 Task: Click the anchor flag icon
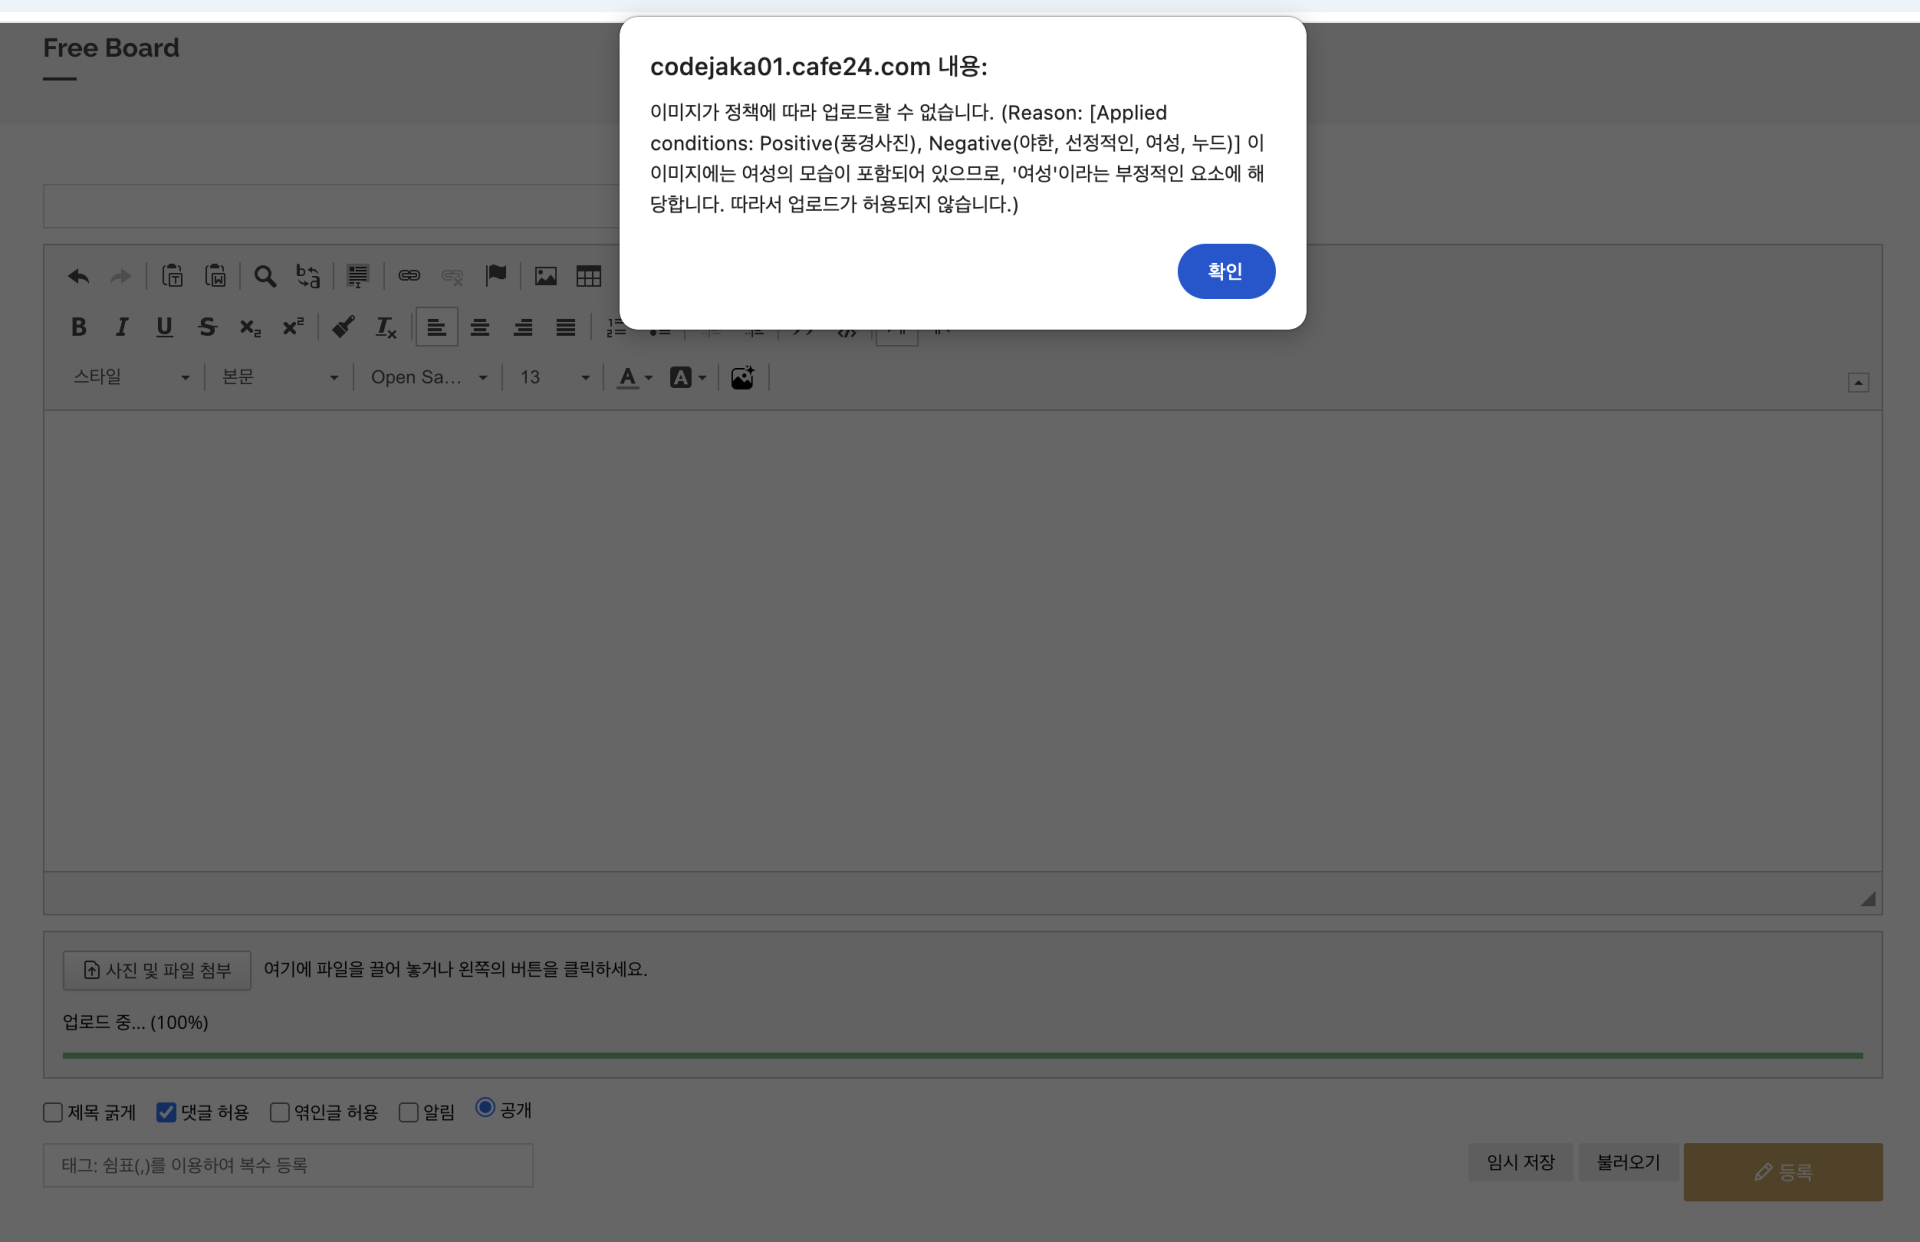[x=495, y=276]
